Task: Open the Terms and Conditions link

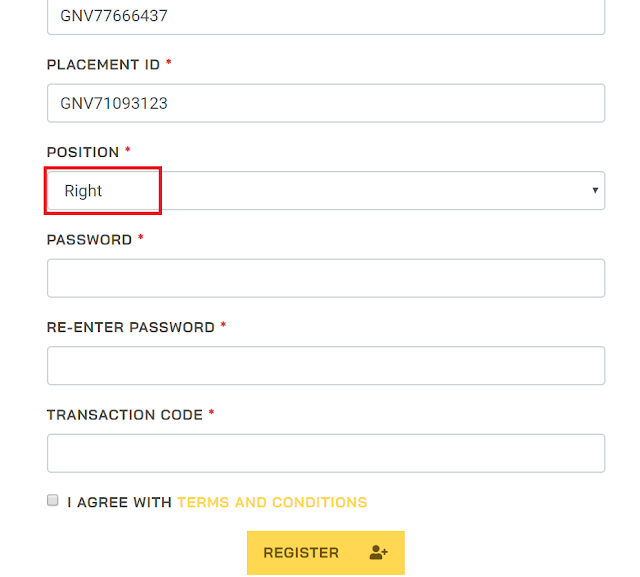Action: click(272, 502)
